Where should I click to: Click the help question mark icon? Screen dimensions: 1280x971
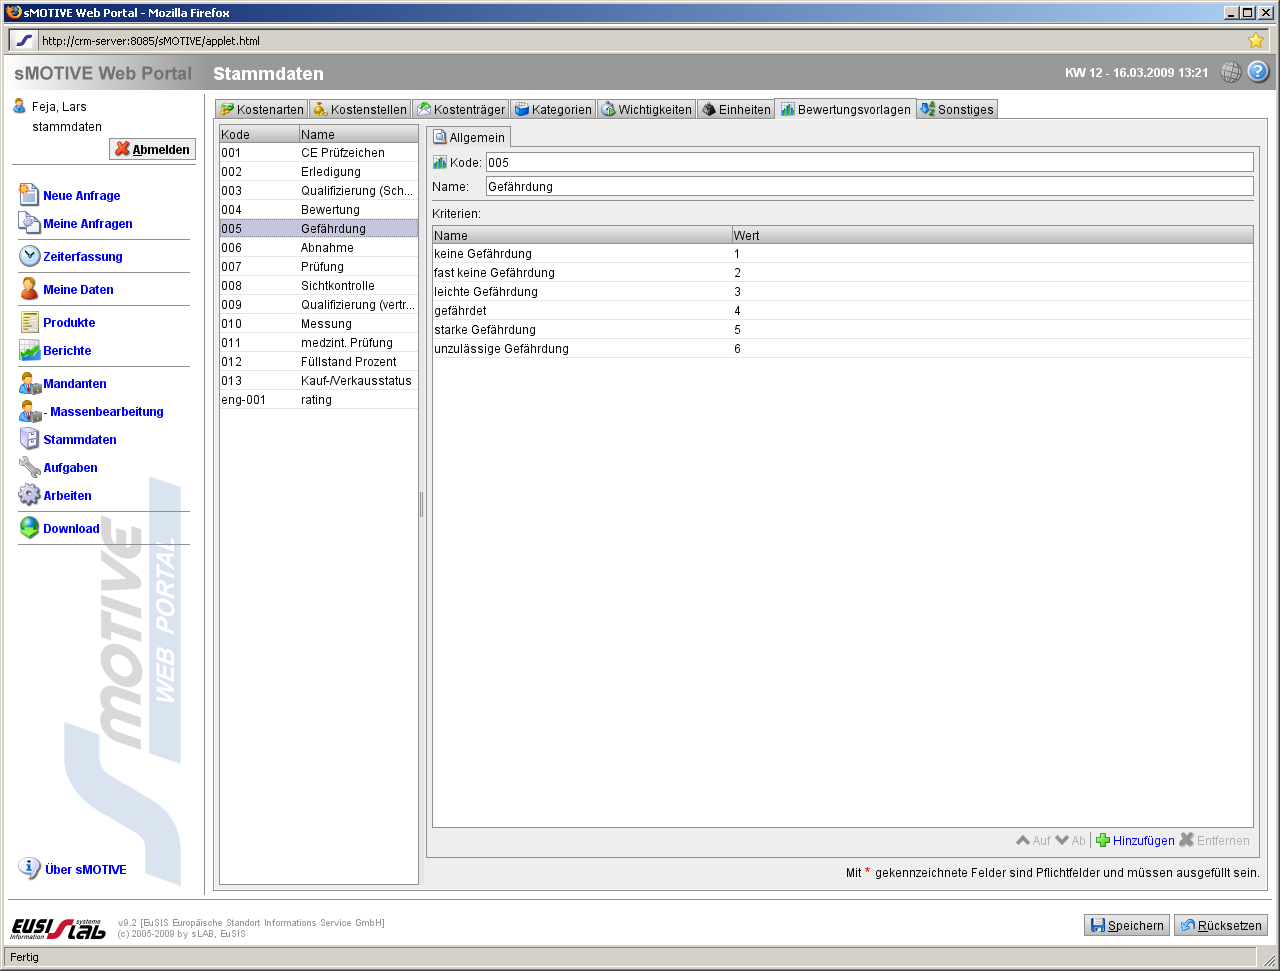coord(1258,72)
